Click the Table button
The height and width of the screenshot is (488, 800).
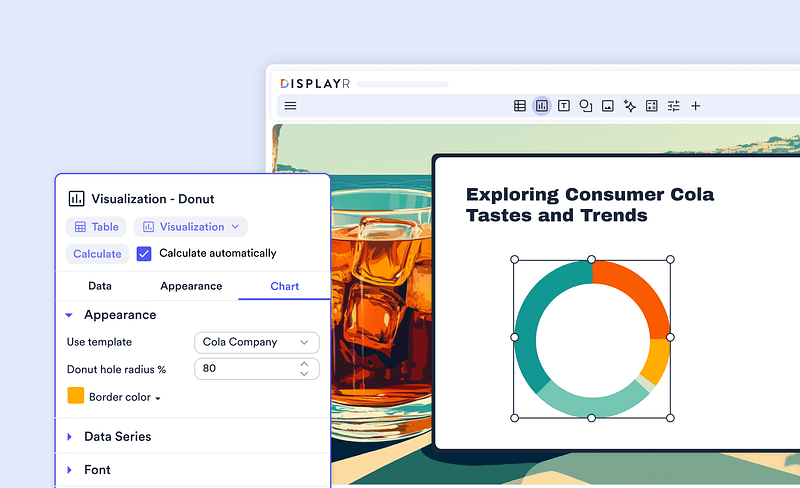96,227
